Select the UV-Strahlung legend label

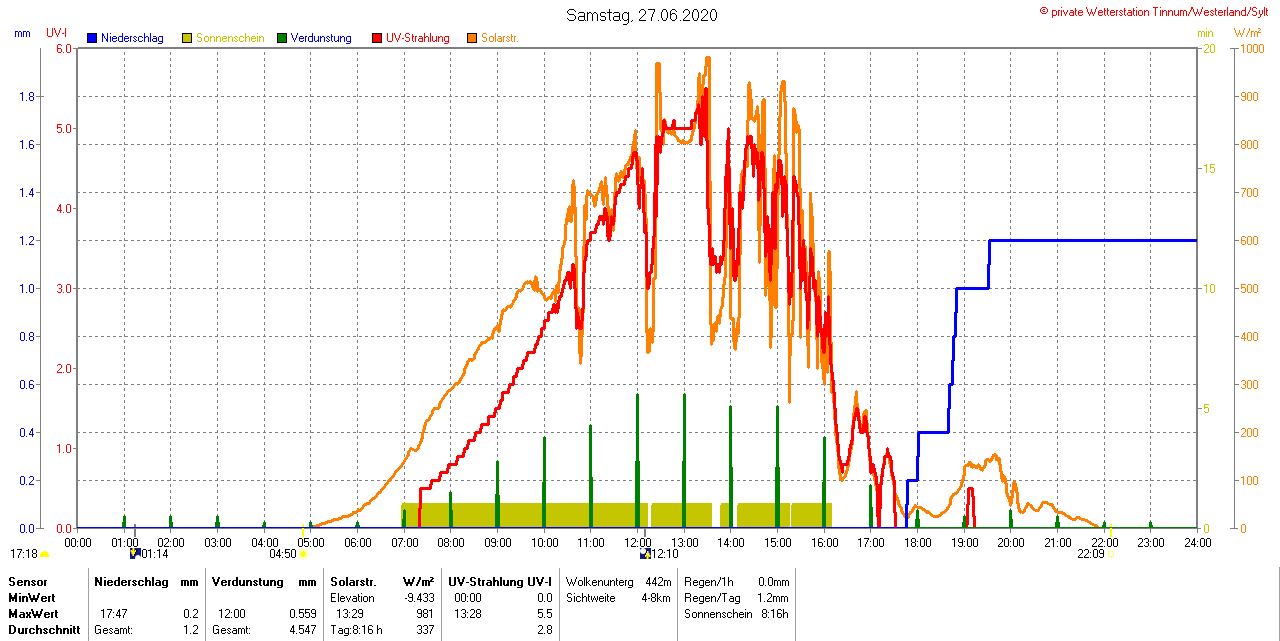pos(418,38)
